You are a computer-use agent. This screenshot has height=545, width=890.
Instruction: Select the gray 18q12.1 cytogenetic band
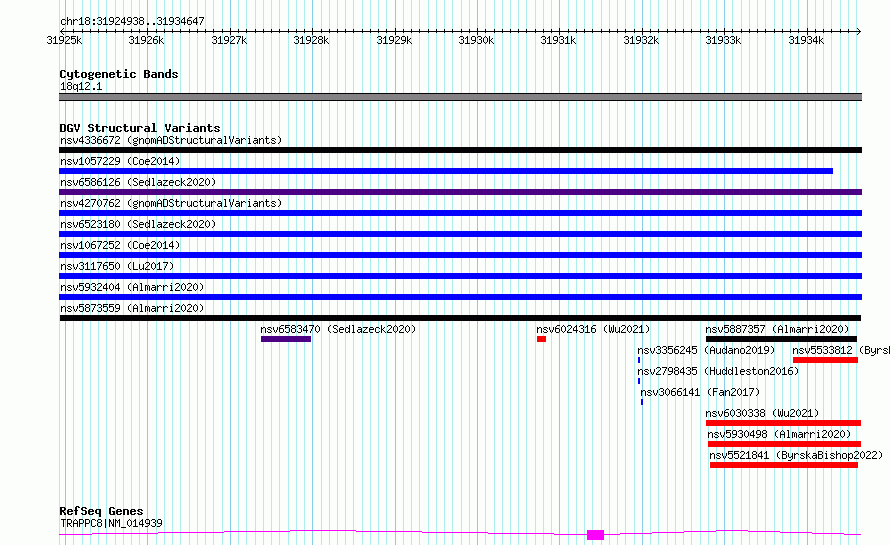[460, 97]
